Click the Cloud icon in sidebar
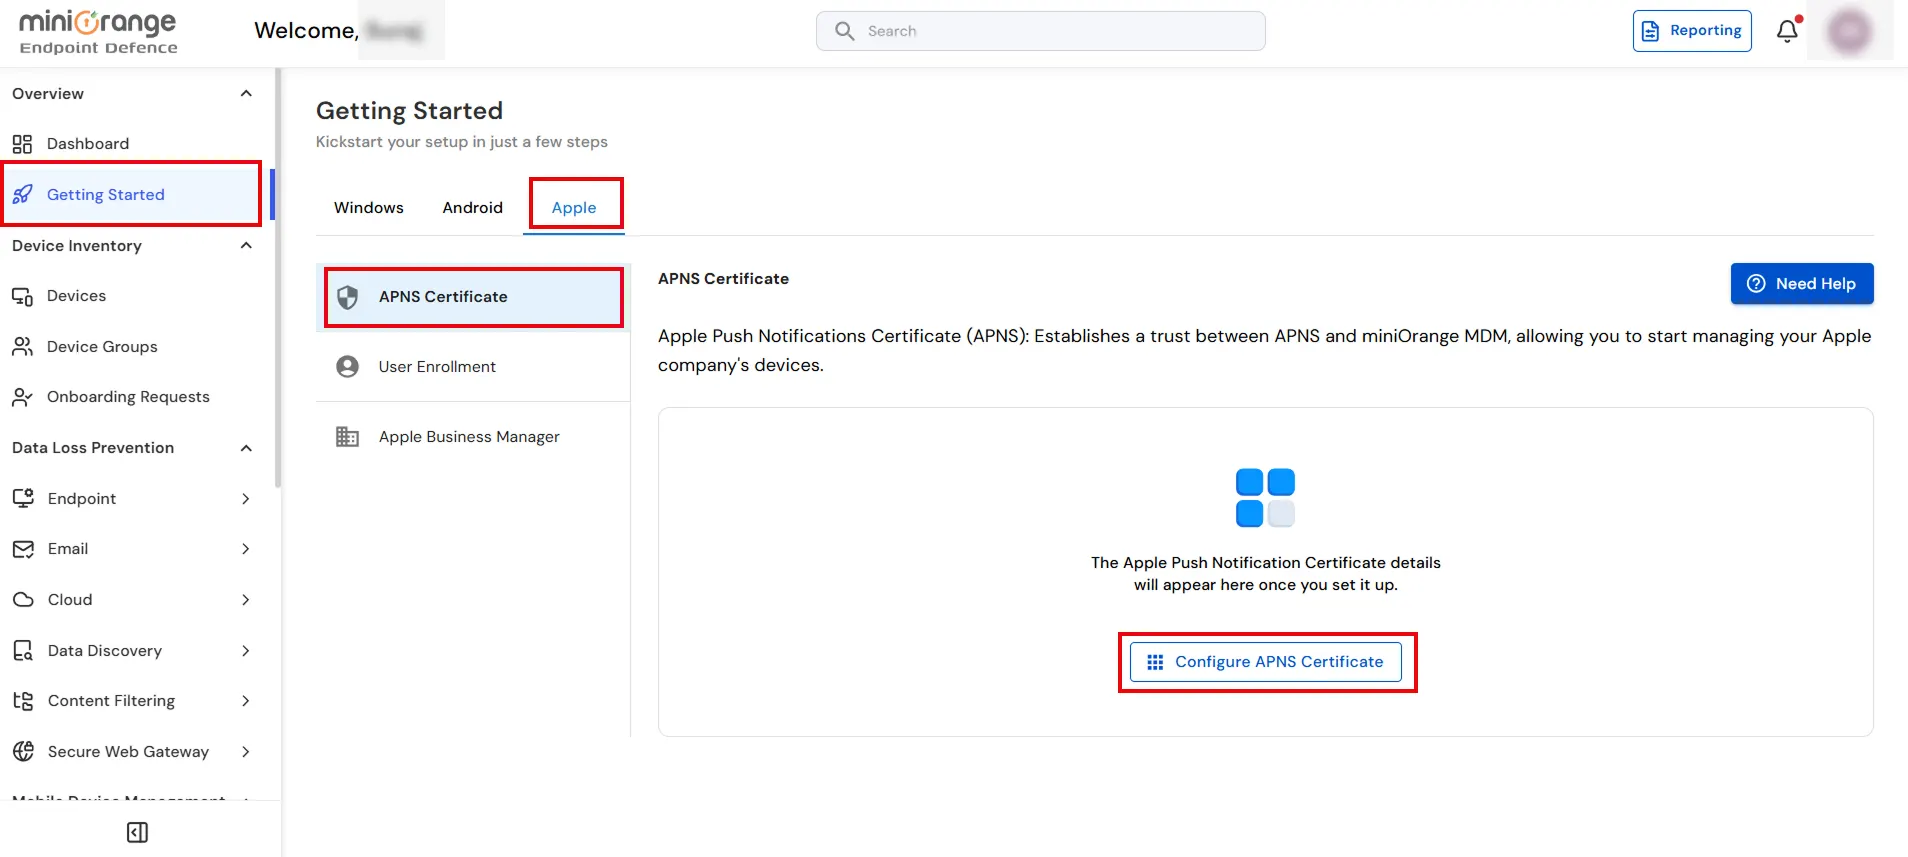Viewport: 1908px width, 857px height. pyautogui.click(x=23, y=600)
